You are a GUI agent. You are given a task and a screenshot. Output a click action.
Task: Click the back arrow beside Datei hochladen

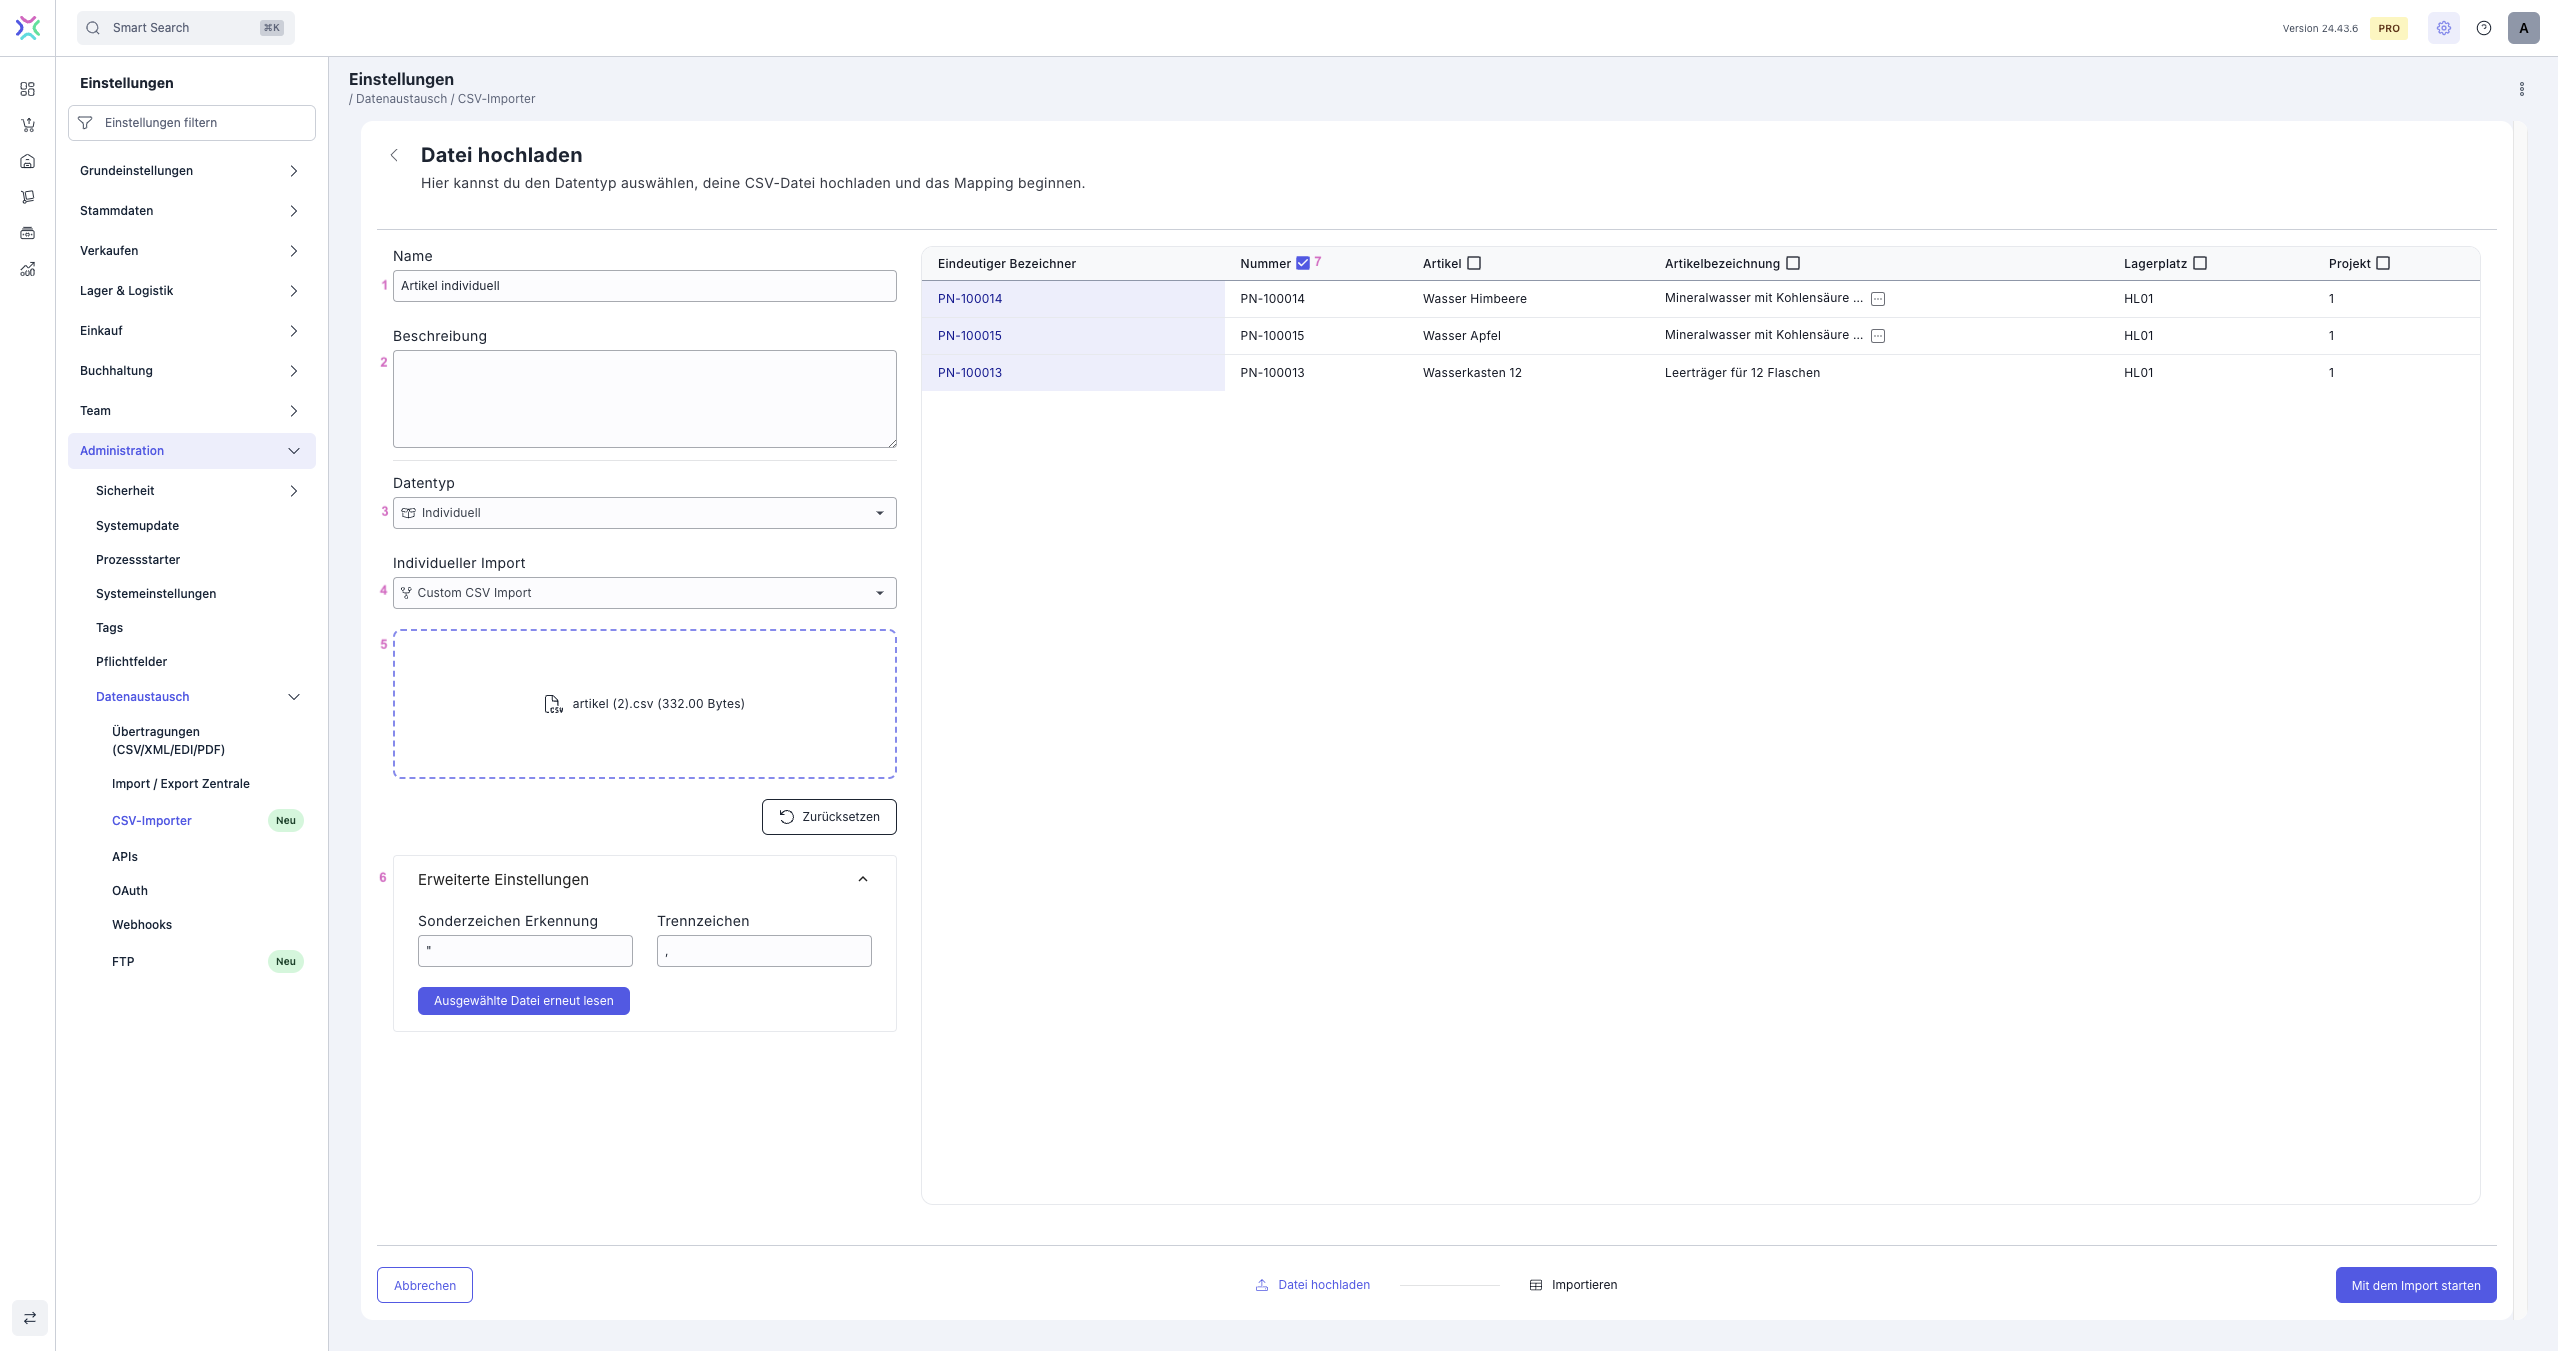[x=394, y=155]
